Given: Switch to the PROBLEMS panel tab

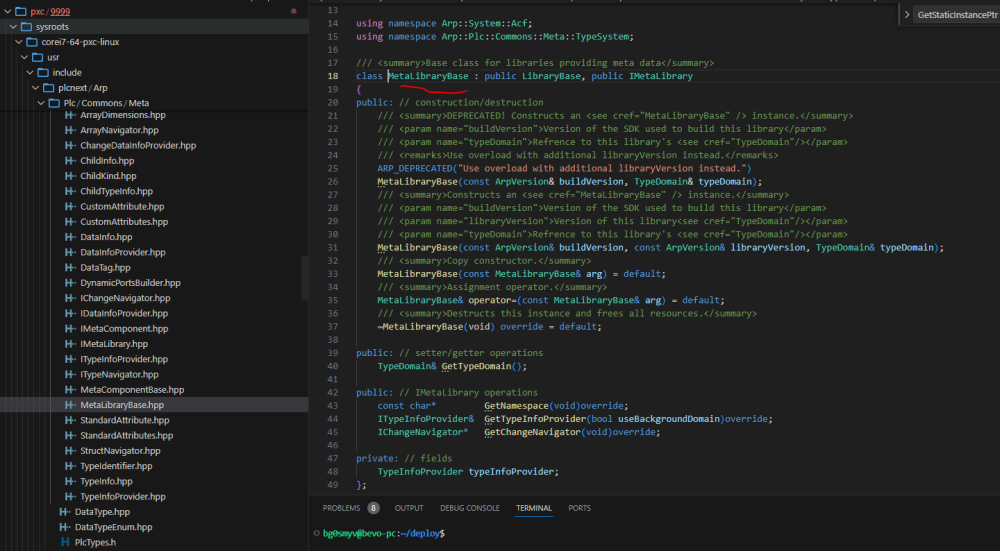Looking at the screenshot, I should point(341,508).
